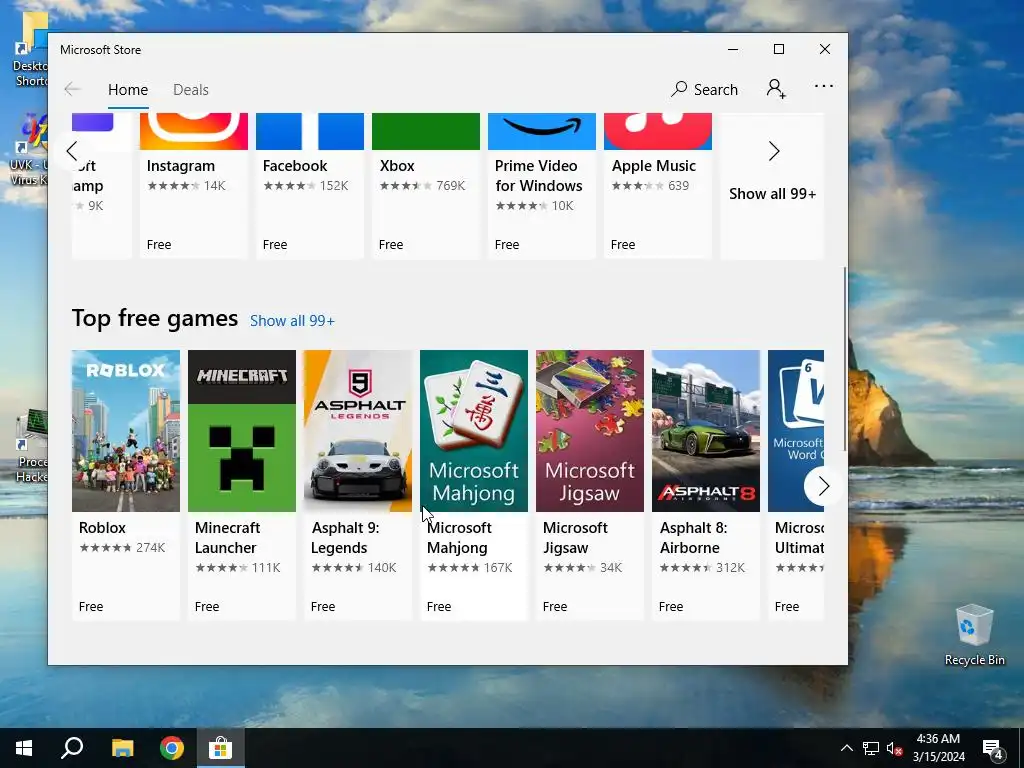Switch to the Home tab
Viewport: 1024px width, 768px height.
(x=128, y=89)
